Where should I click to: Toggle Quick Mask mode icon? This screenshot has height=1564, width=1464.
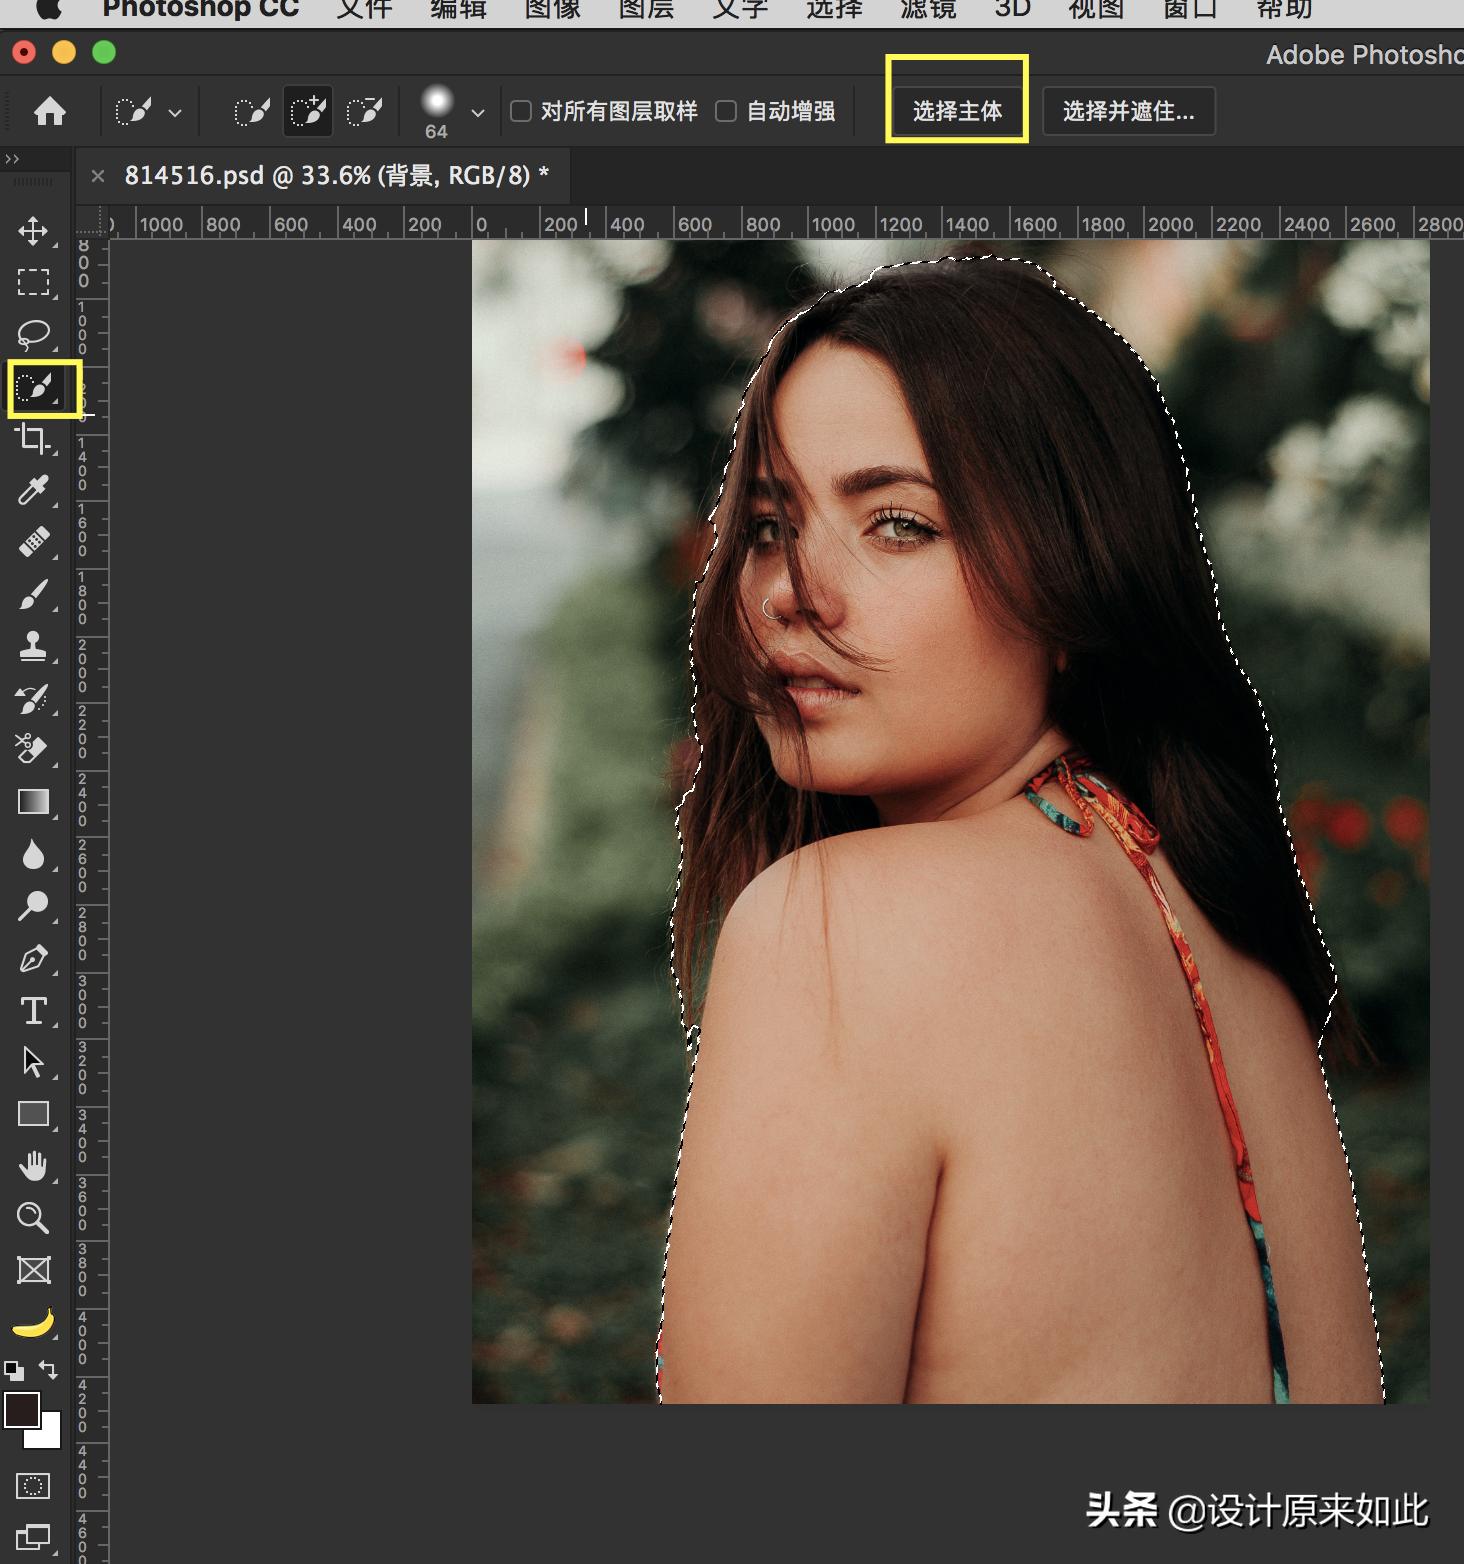(33, 1486)
